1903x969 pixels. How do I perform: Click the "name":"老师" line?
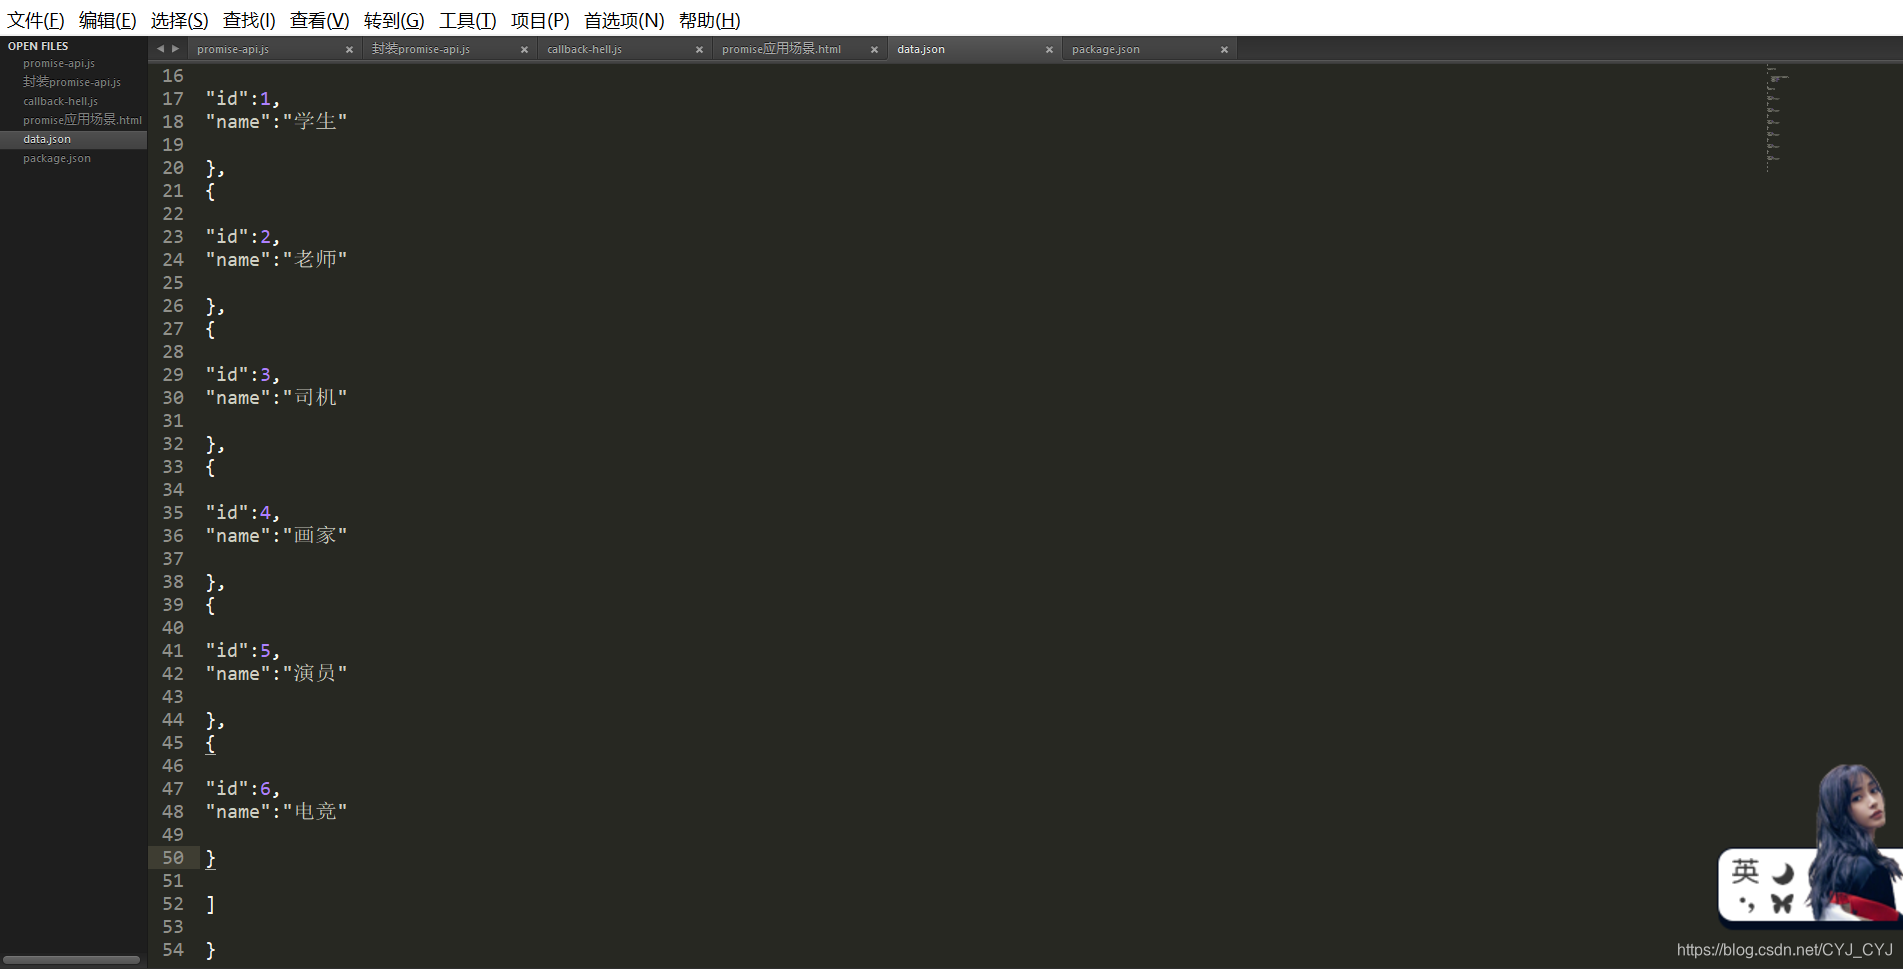tap(276, 260)
